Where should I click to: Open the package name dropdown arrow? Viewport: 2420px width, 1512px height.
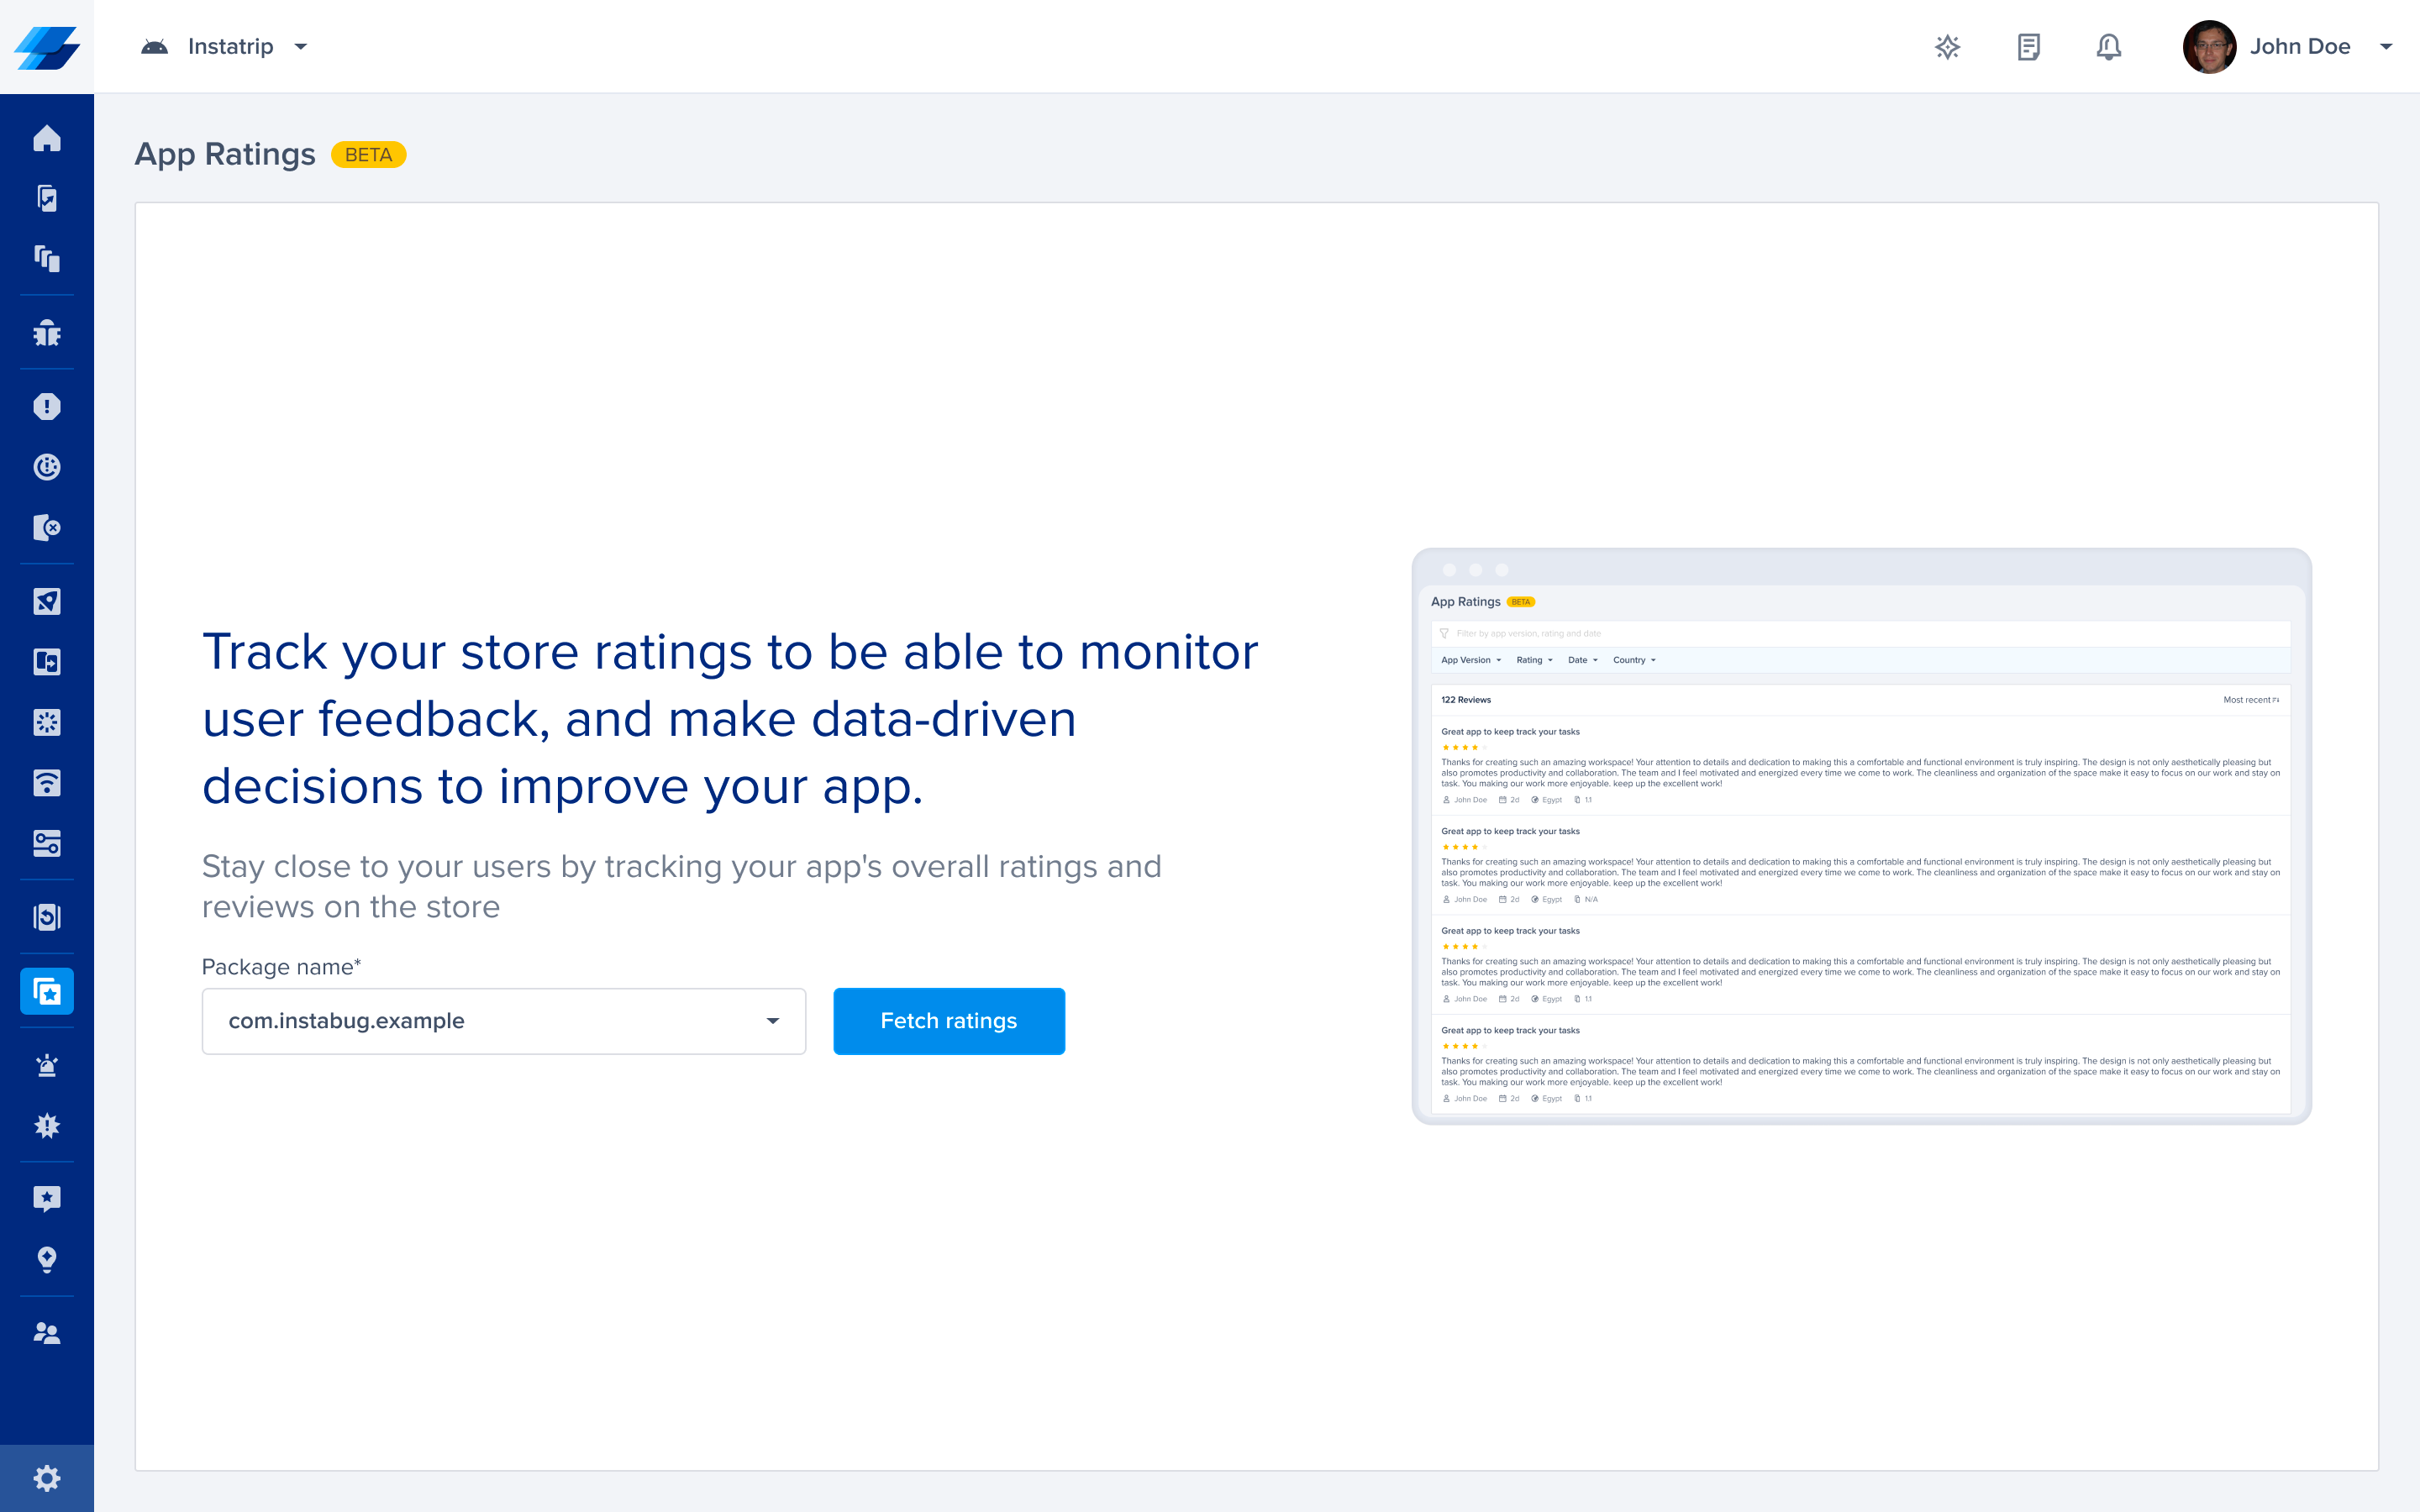(772, 1021)
